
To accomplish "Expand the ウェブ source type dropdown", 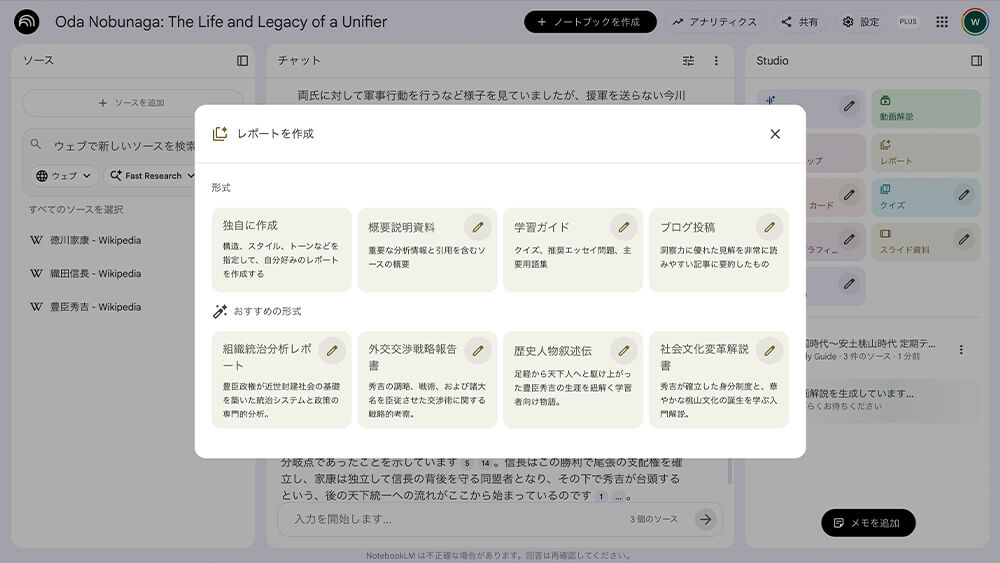I will tap(64, 176).
